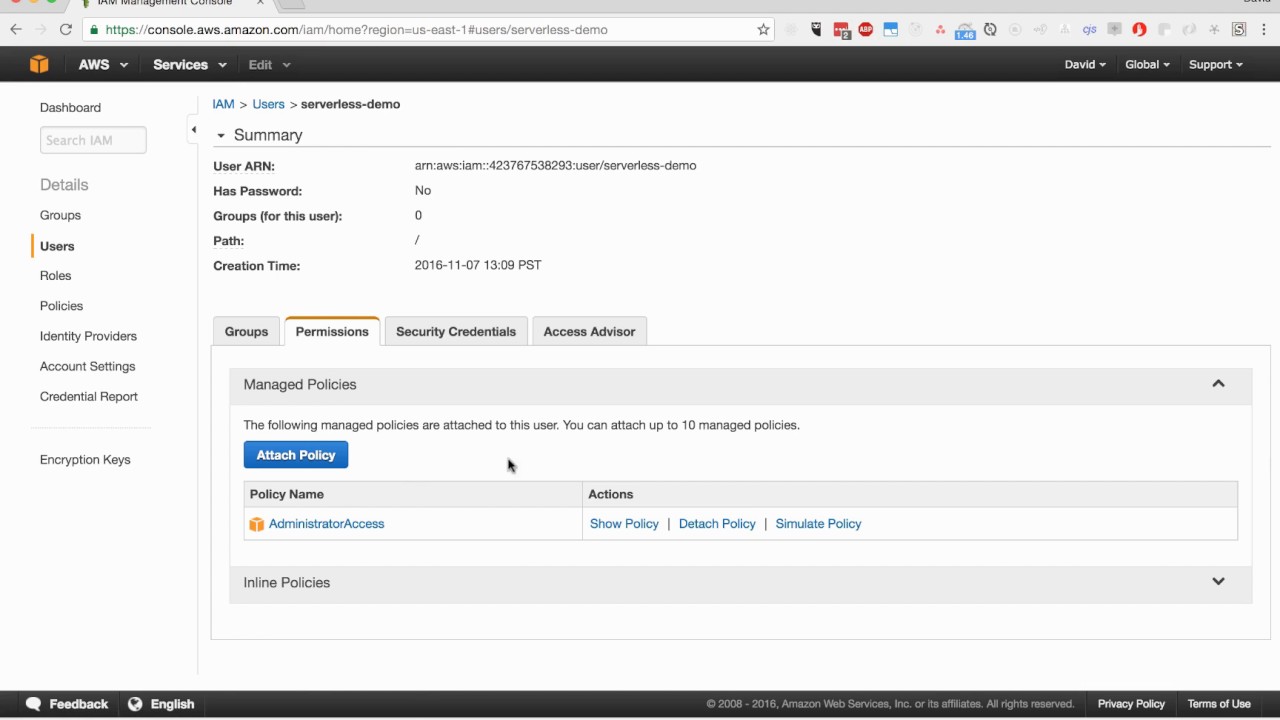This screenshot has width=1280, height=720.
Task: Open Account Settings in the sidebar
Action: click(87, 367)
